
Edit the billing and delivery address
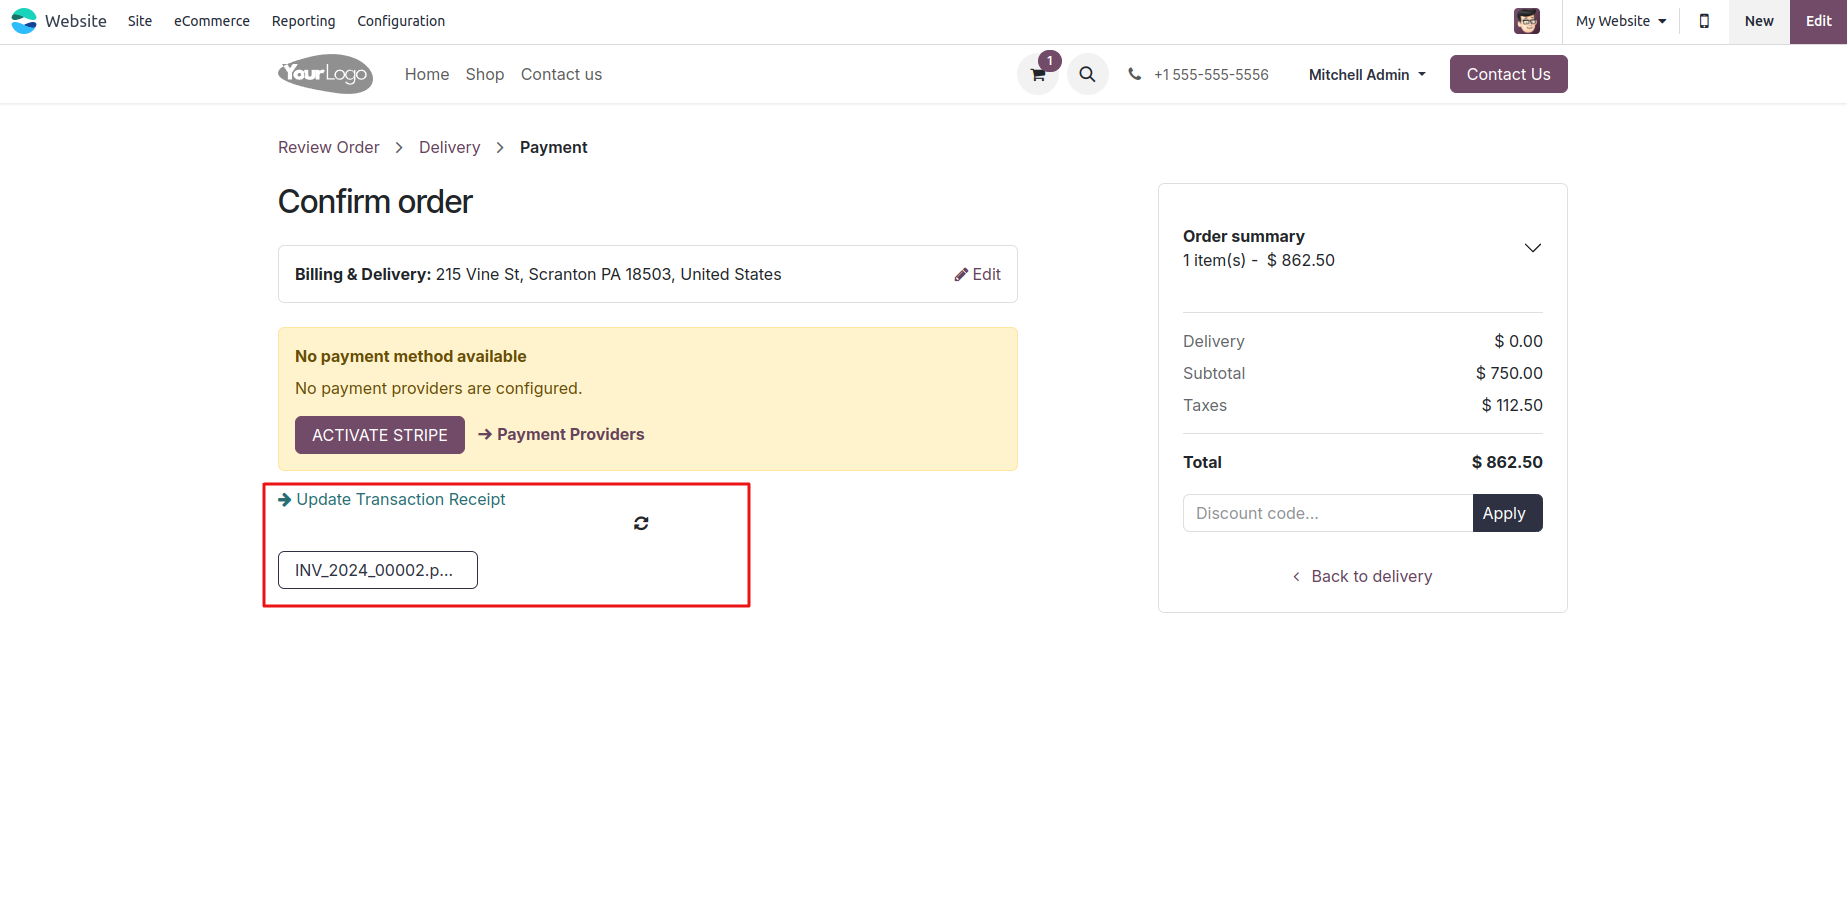[x=977, y=274]
